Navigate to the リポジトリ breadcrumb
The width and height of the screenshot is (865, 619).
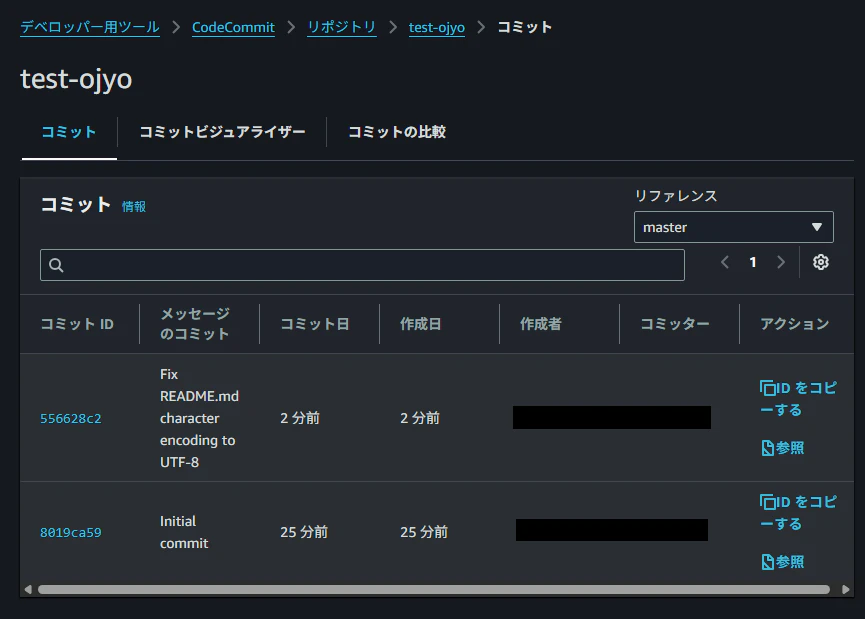(342, 27)
